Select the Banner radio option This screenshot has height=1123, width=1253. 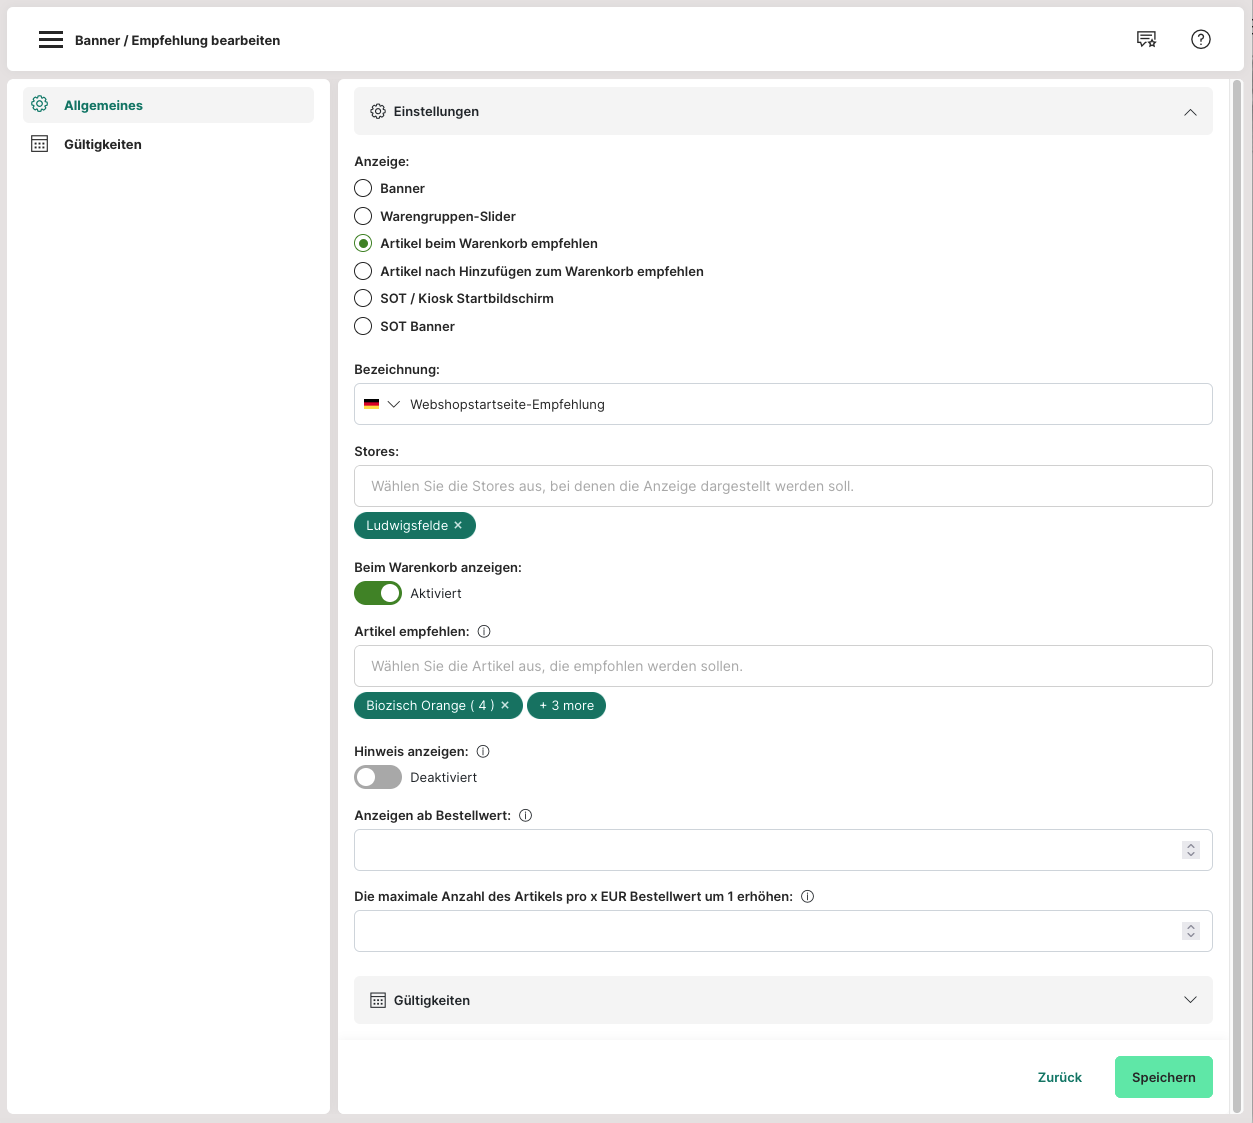tap(363, 188)
